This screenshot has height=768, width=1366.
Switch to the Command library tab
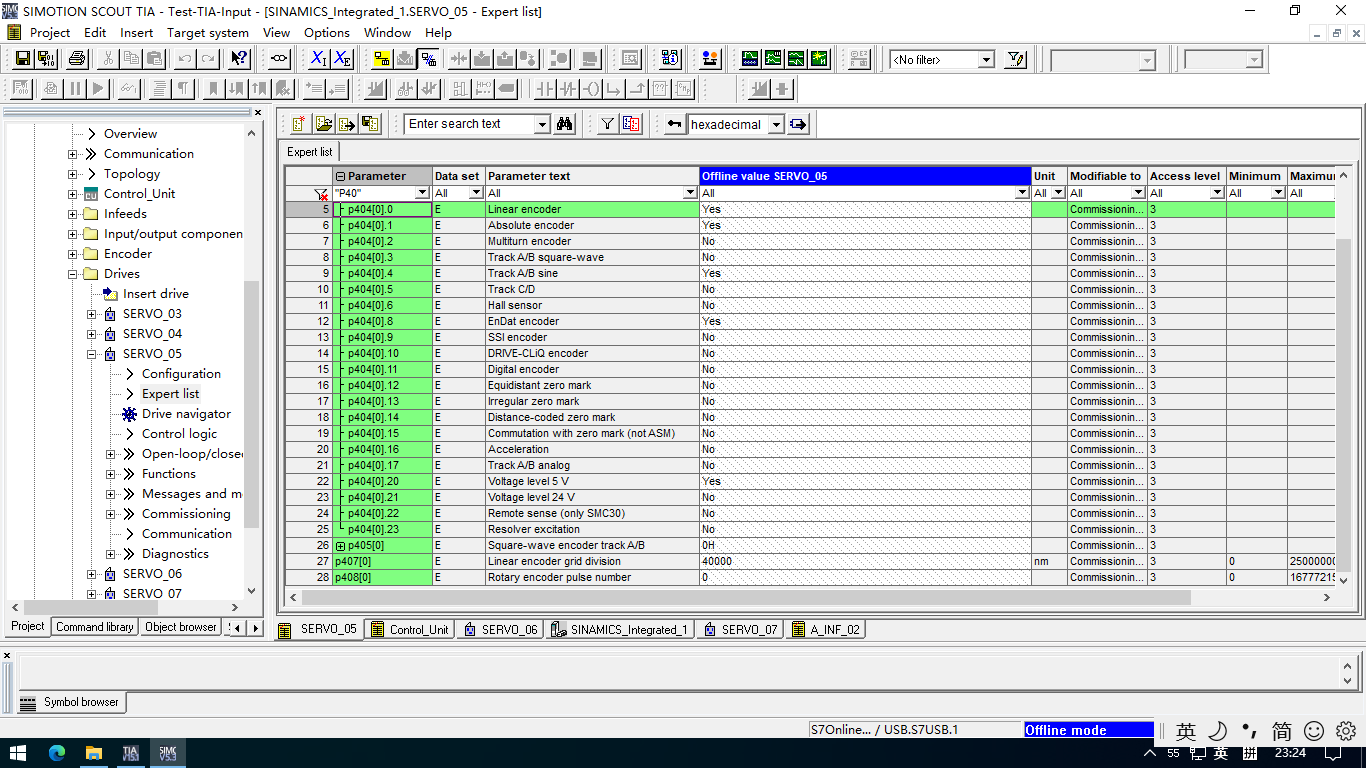coord(94,627)
